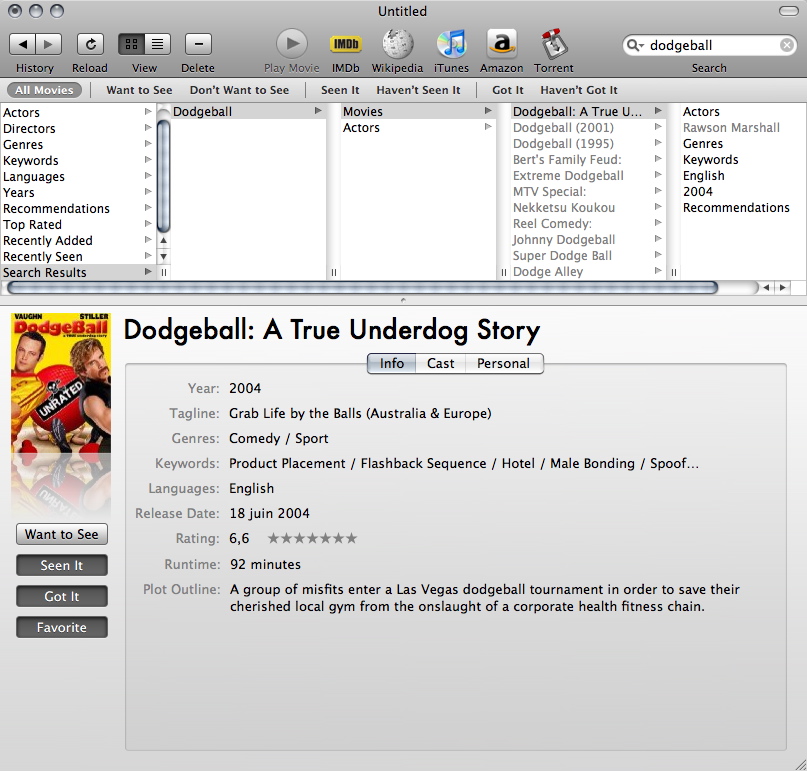
Task: Click the horizontal browser scrollbar
Action: pos(362,288)
